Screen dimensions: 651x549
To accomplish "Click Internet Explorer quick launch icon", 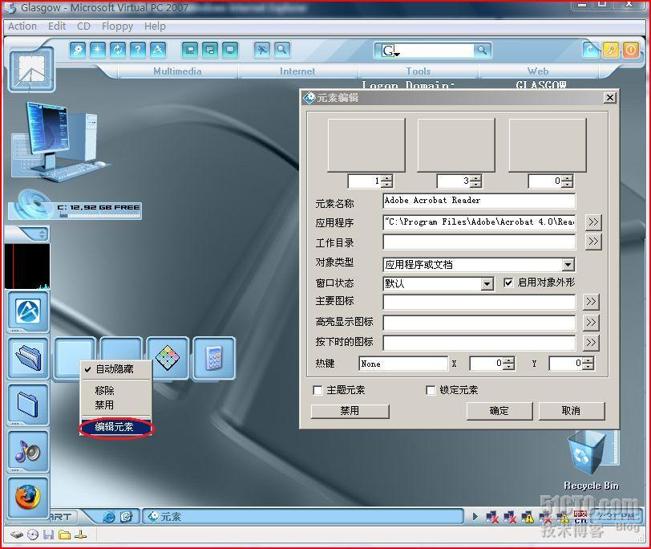I will [109, 517].
